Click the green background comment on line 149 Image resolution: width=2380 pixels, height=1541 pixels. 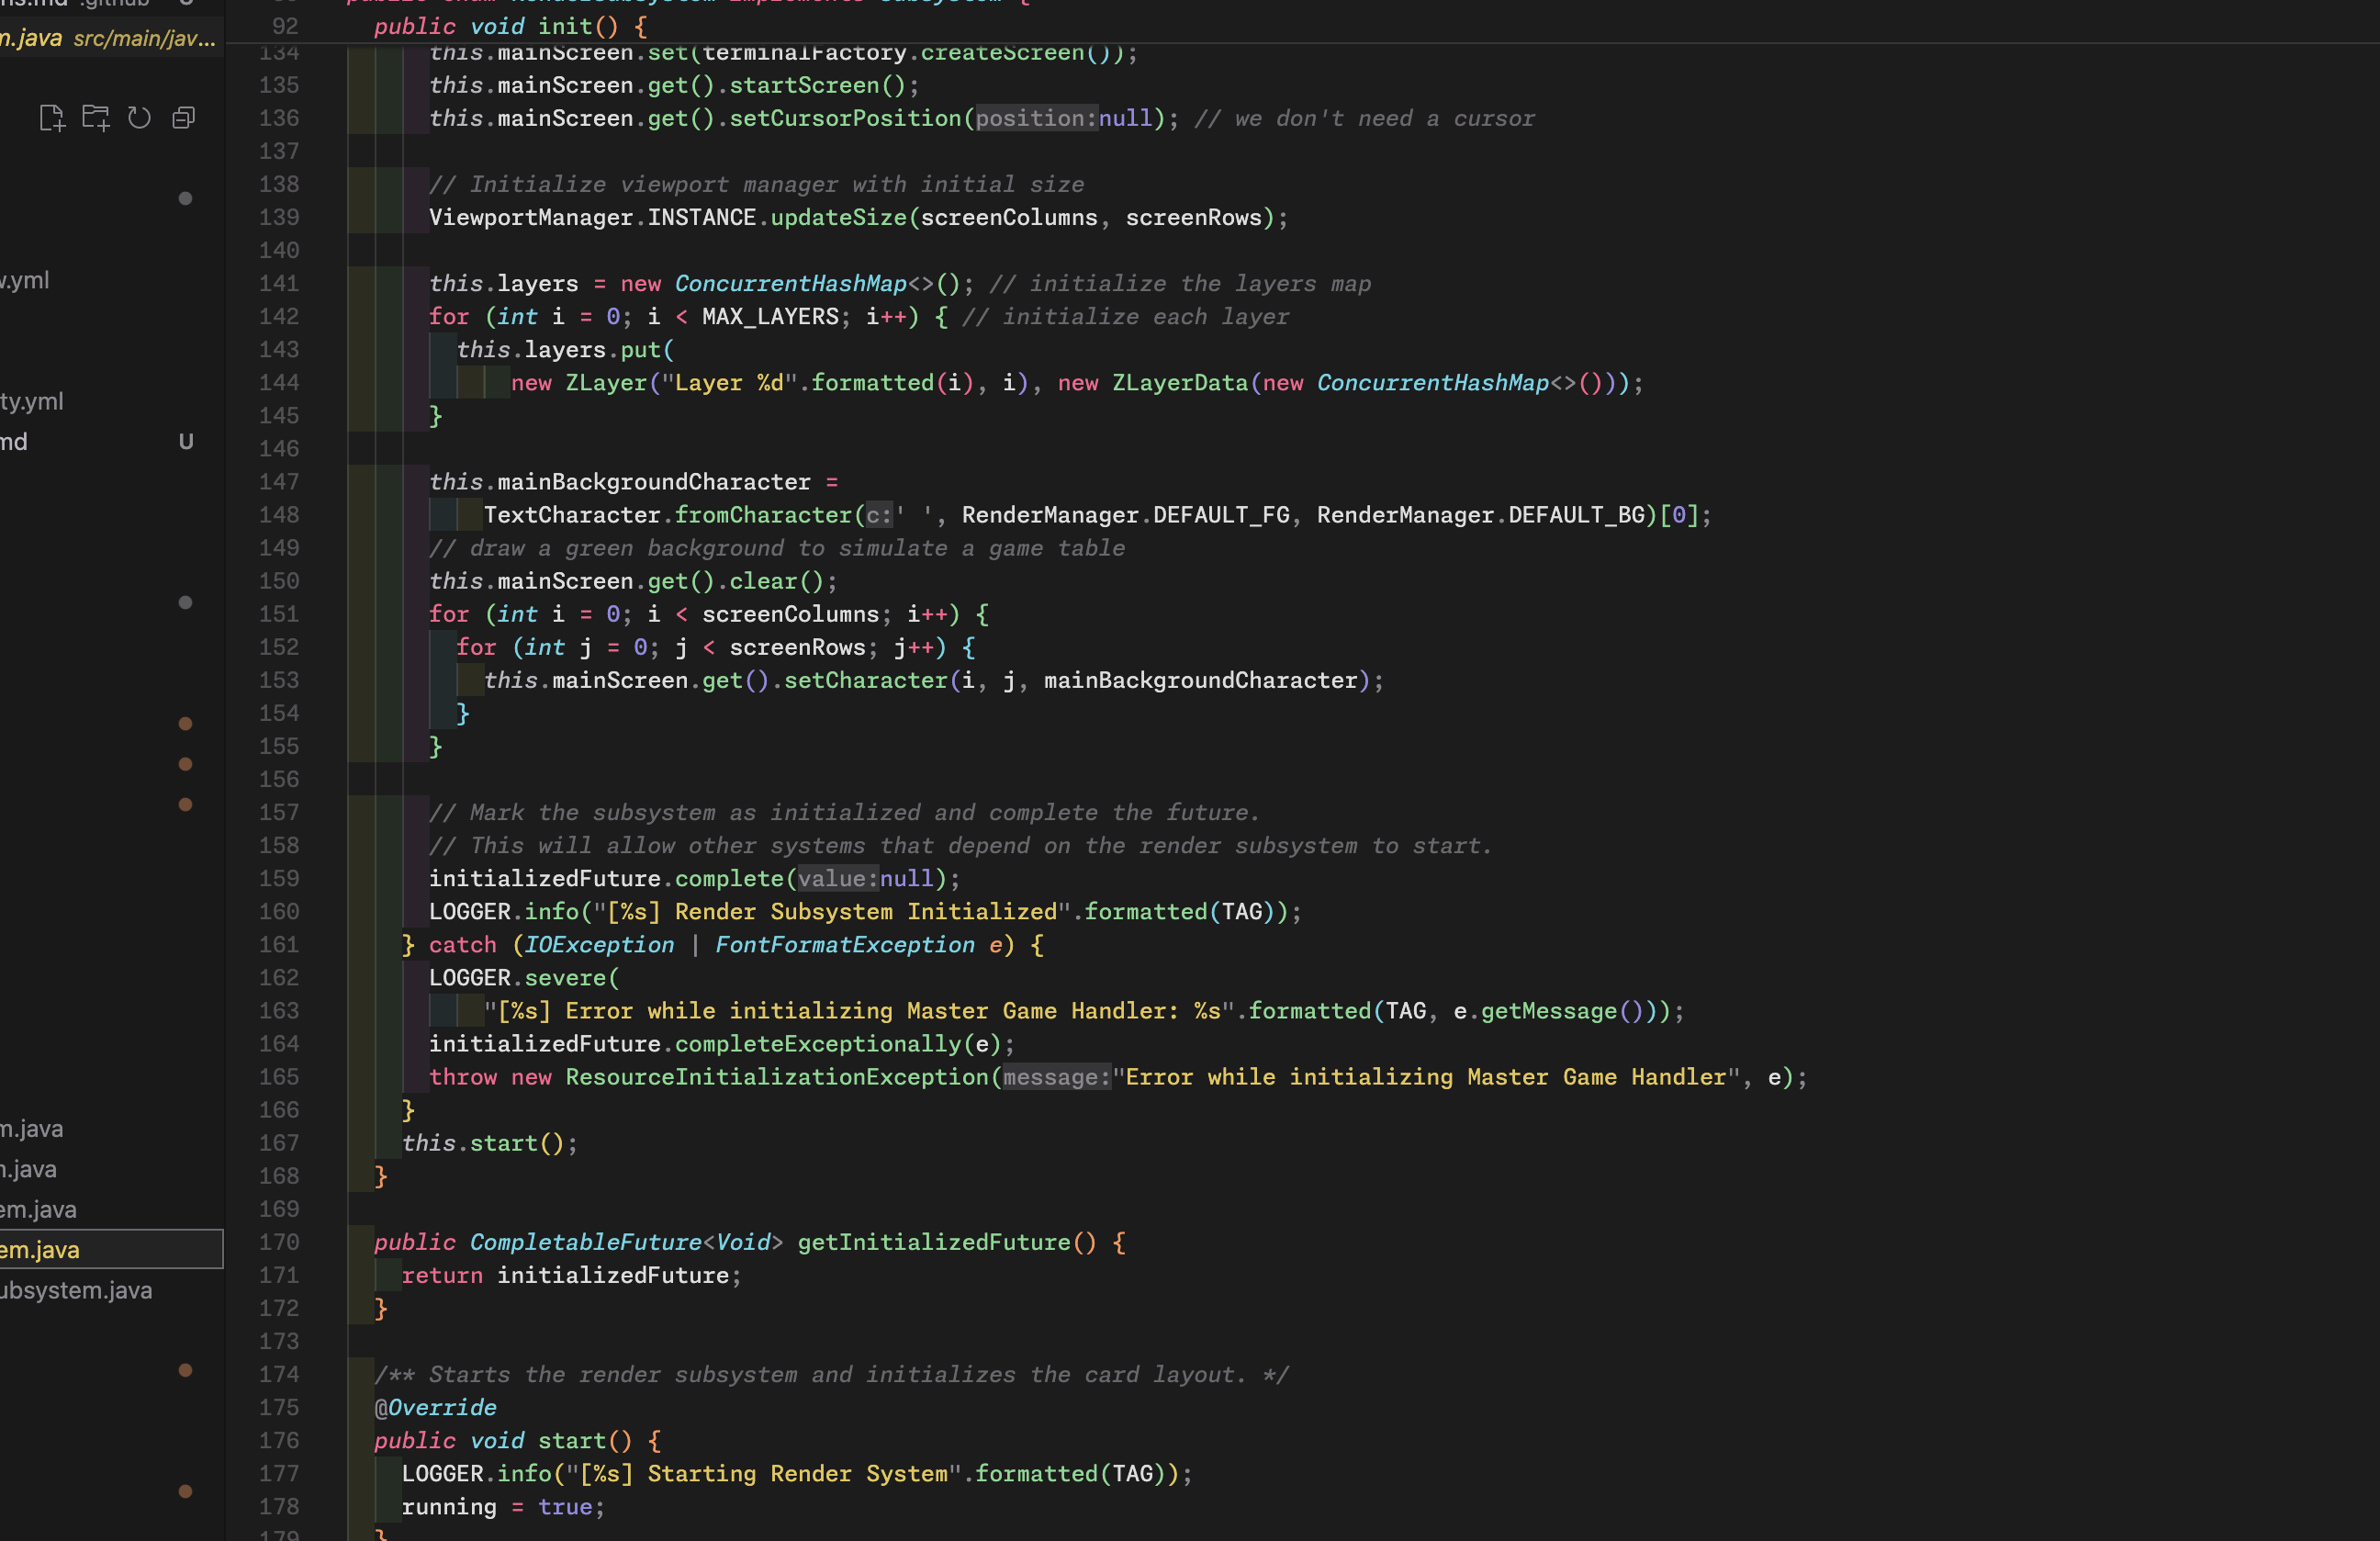pos(777,548)
